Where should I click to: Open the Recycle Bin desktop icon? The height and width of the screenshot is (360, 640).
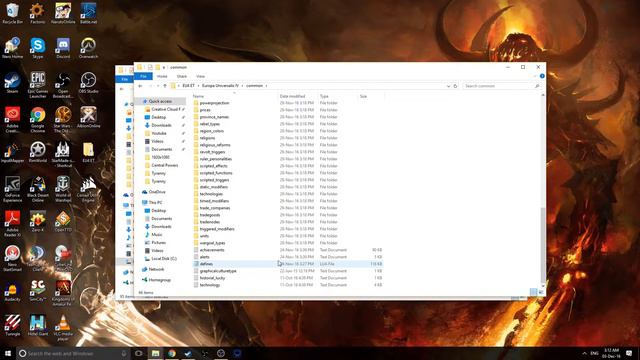click(x=12, y=13)
